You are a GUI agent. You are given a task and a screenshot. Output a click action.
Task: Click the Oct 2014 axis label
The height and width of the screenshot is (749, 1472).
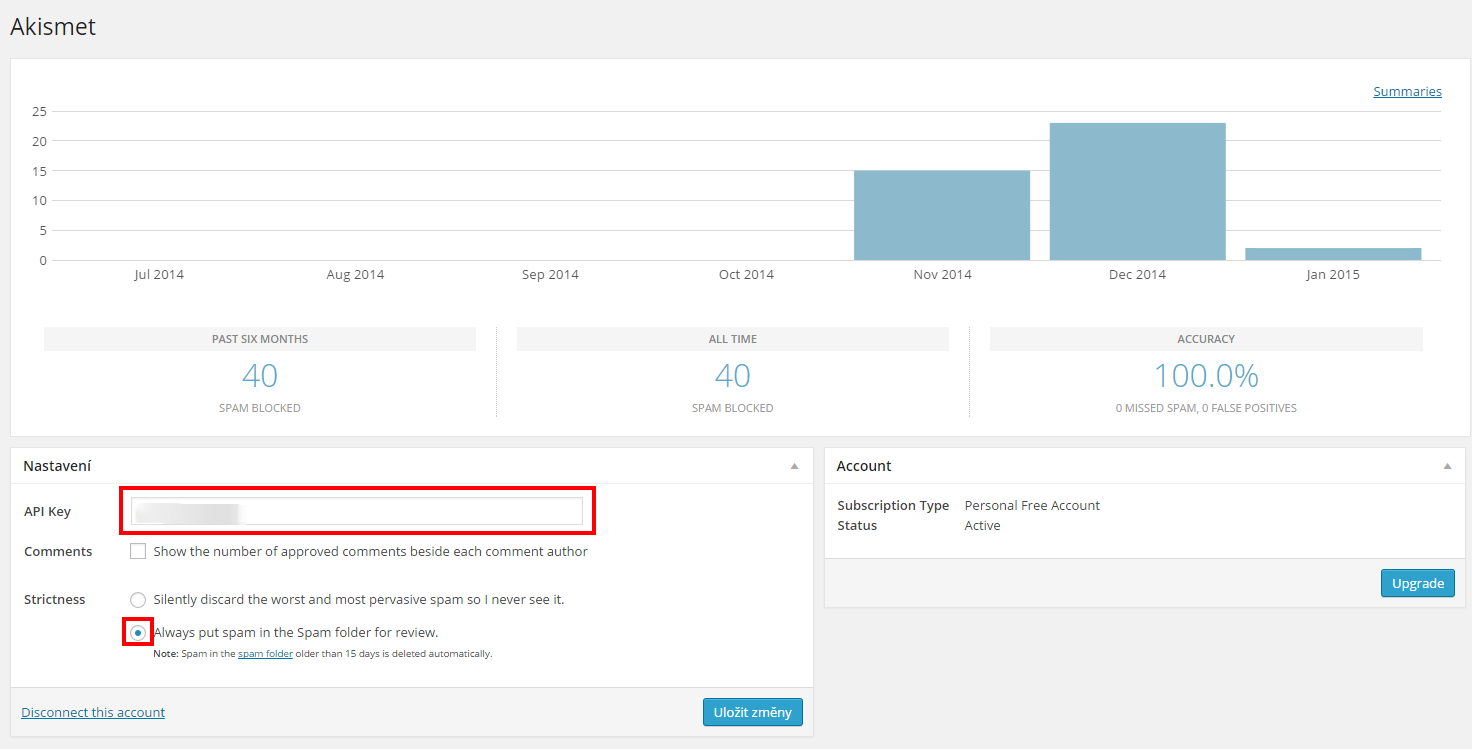pyautogui.click(x=746, y=274)
